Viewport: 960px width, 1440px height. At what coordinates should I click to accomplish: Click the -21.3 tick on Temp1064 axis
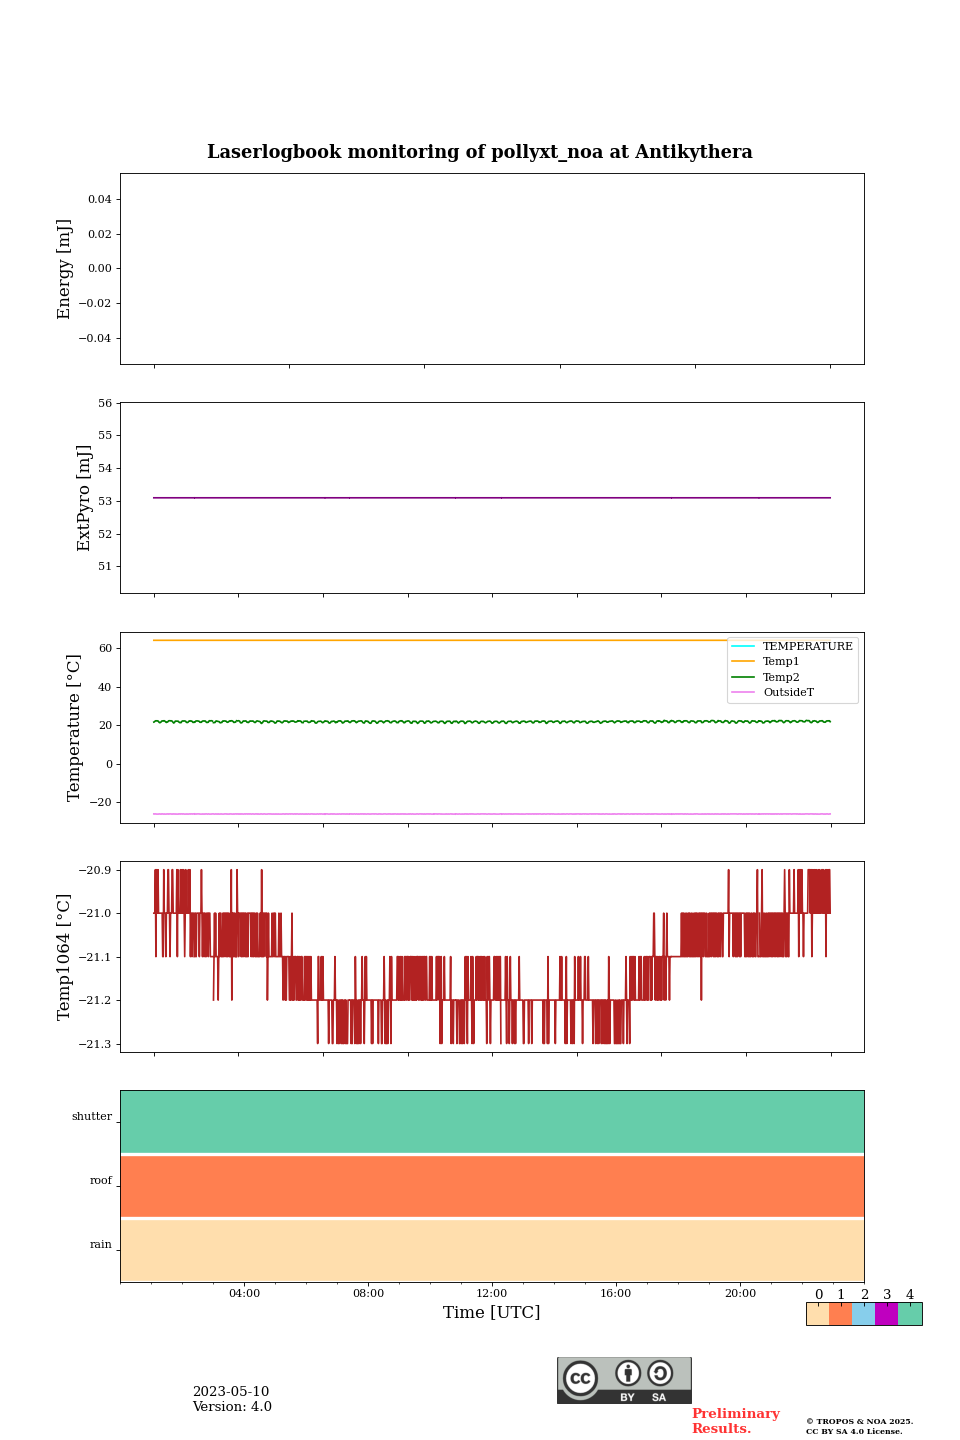(x=95, y=1044)
